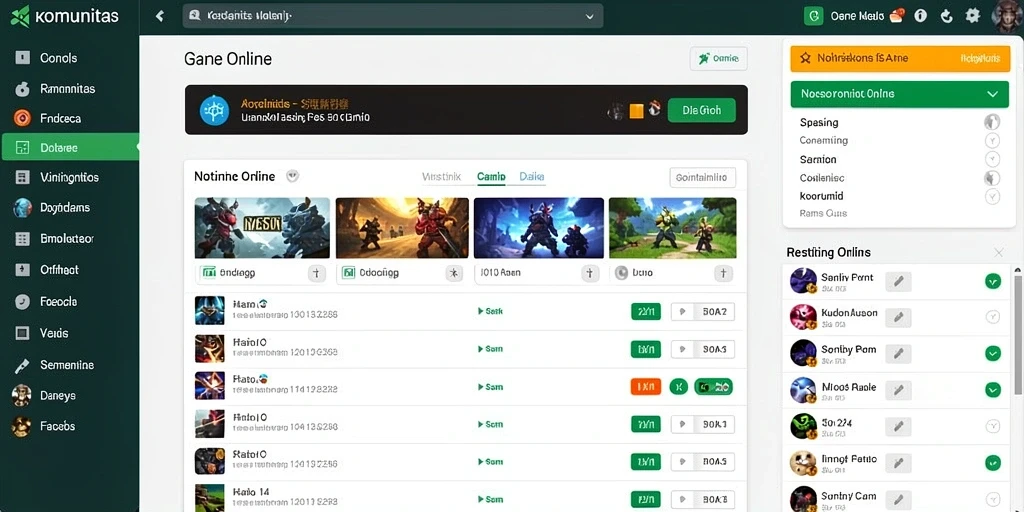
Task: Click the Komunitas logo icon
Action: [20, 16]
